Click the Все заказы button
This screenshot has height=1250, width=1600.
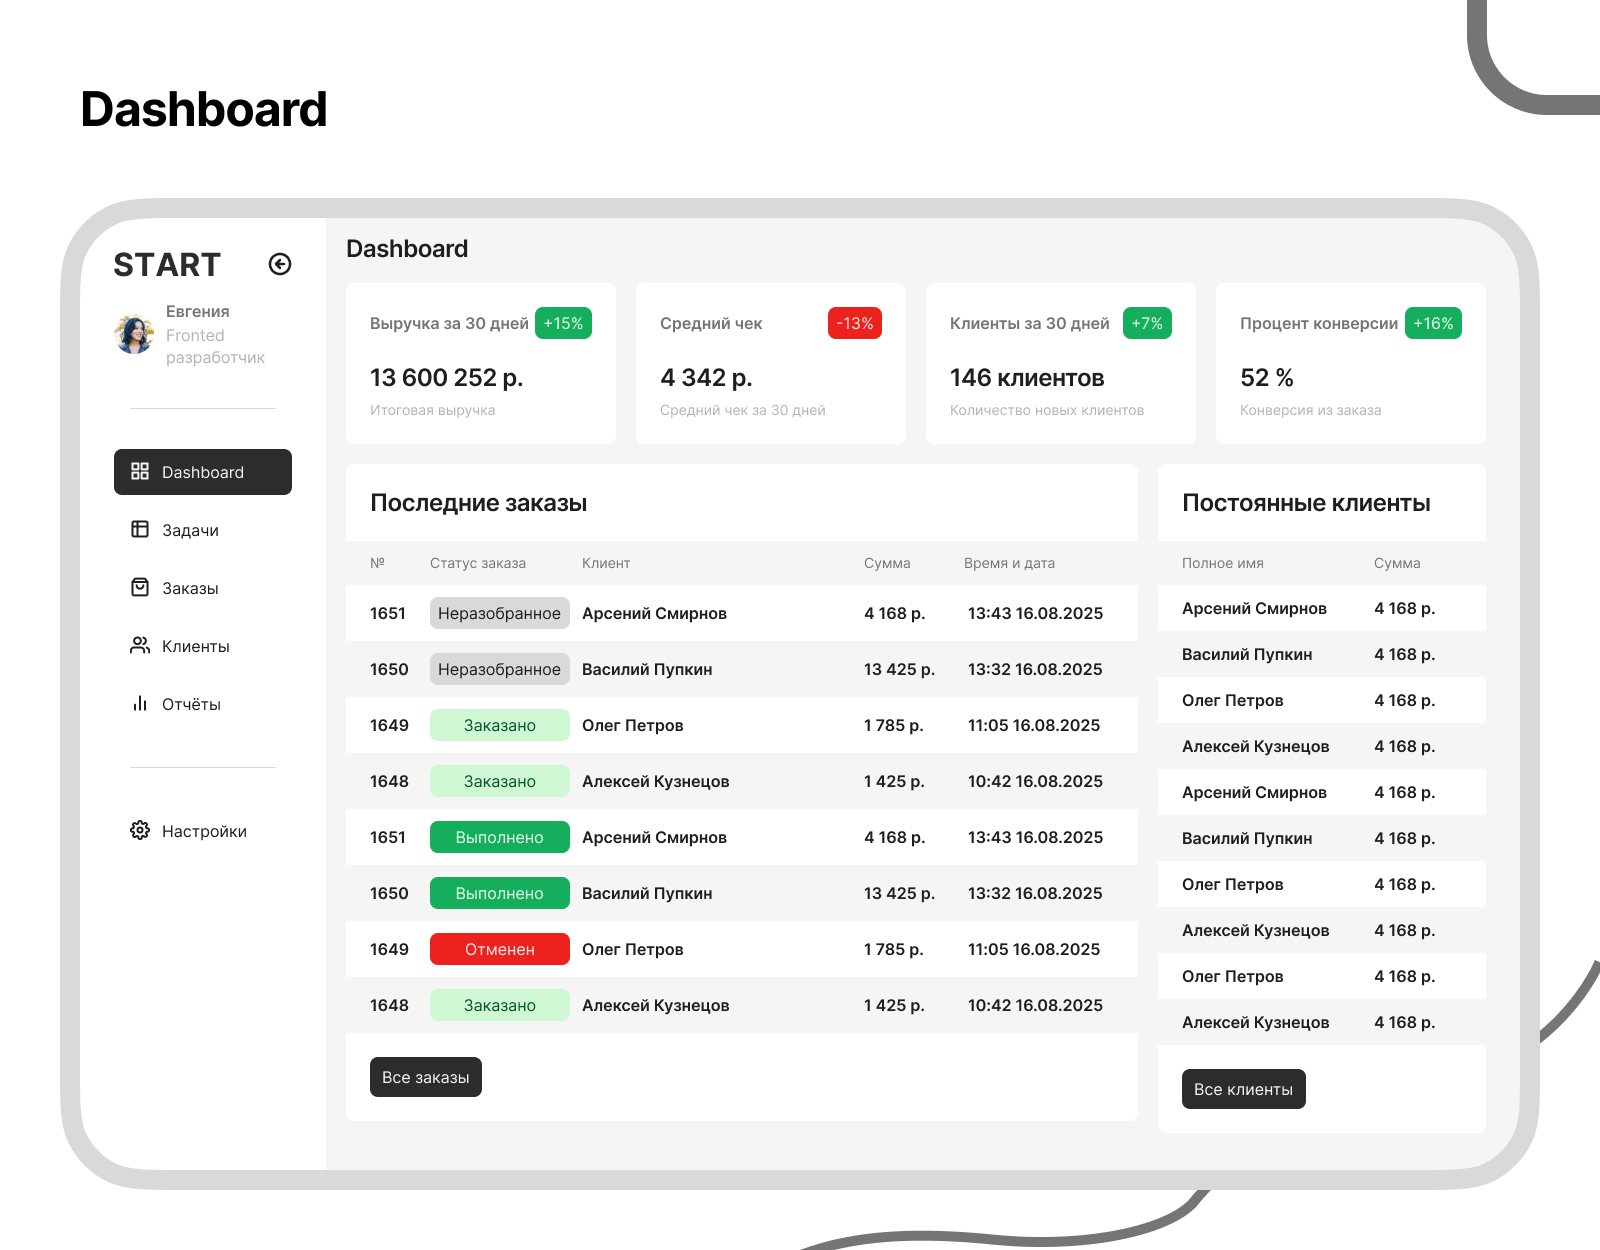point(425,1077)
